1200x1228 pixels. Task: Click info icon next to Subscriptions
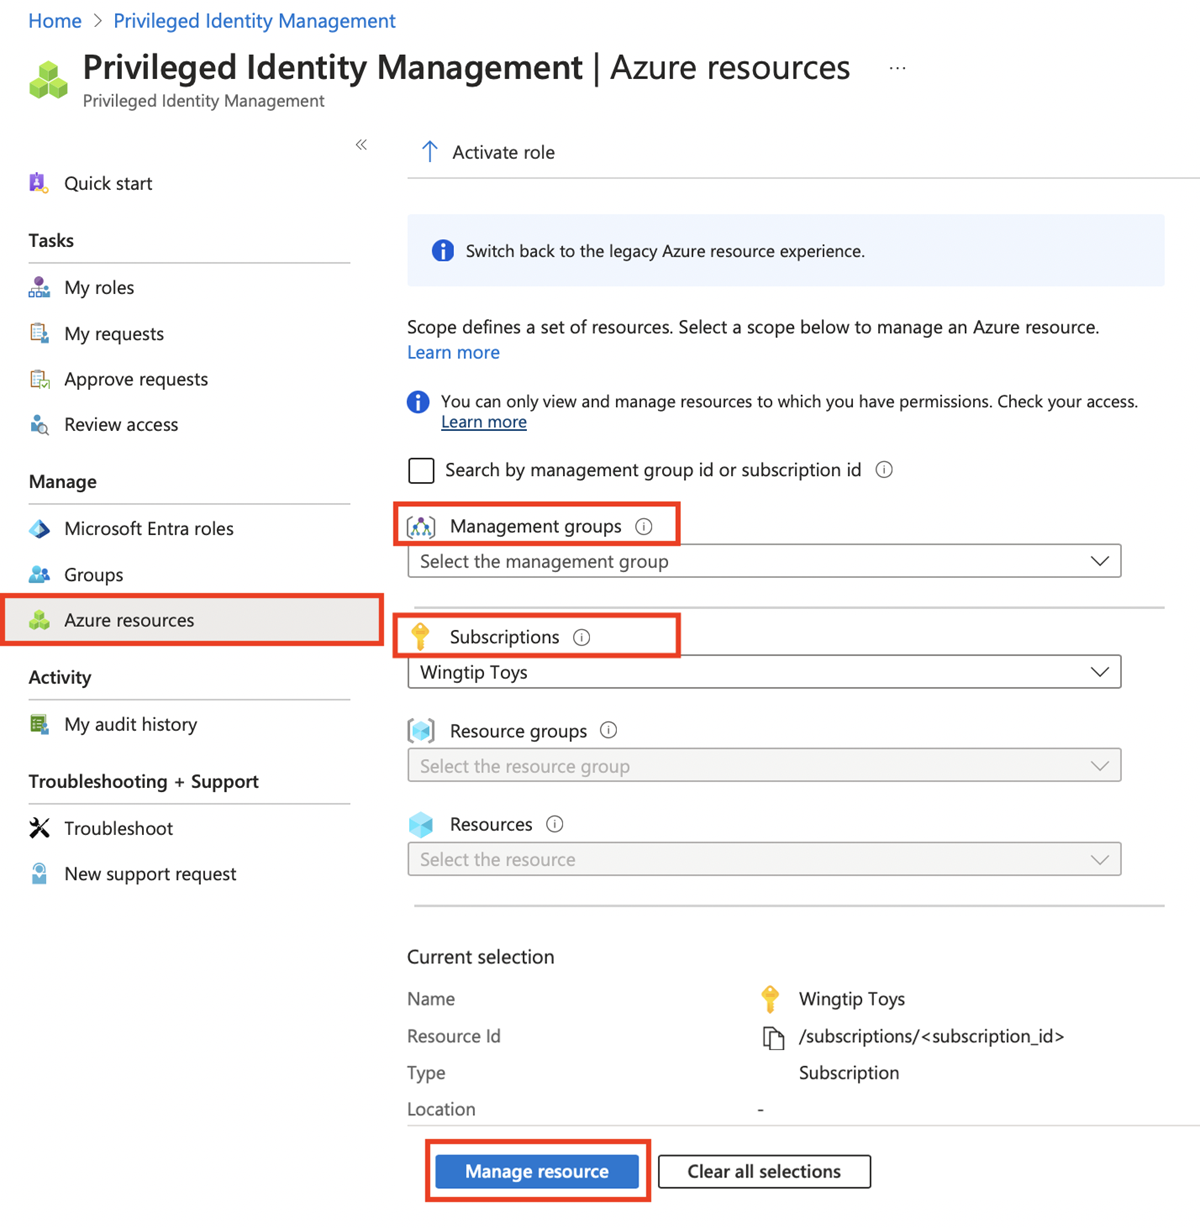coord(581,637)
